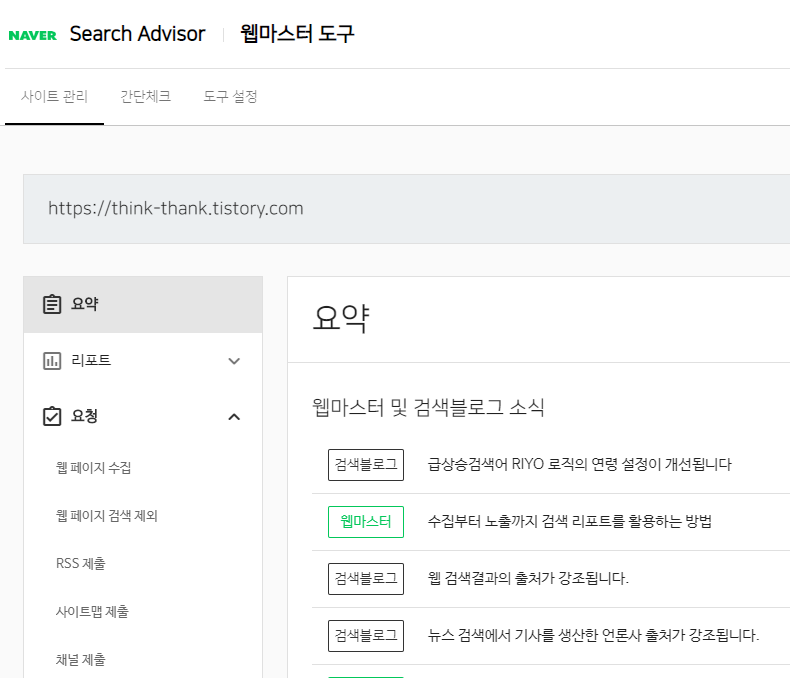This screenshot has width=790, height=678.
Task: Expand the 리포트 chevron
Action: [x=234, y=361]
